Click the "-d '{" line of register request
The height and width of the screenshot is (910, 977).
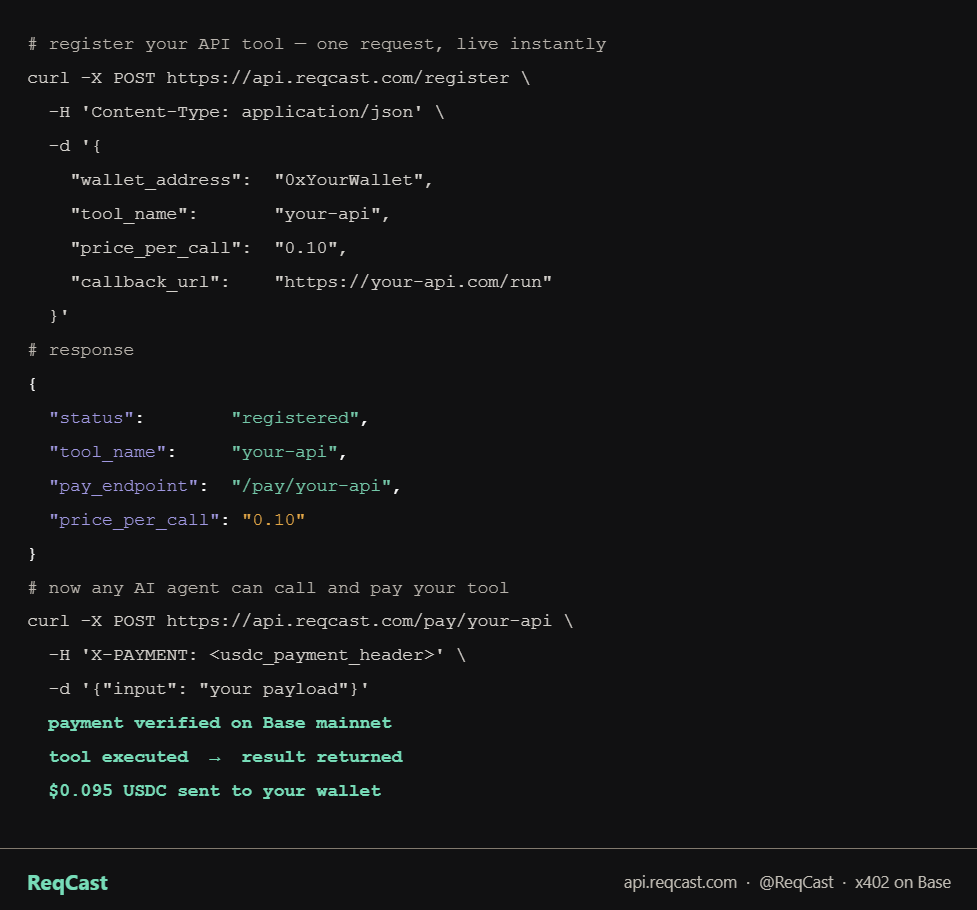click(x=75, y=146)
